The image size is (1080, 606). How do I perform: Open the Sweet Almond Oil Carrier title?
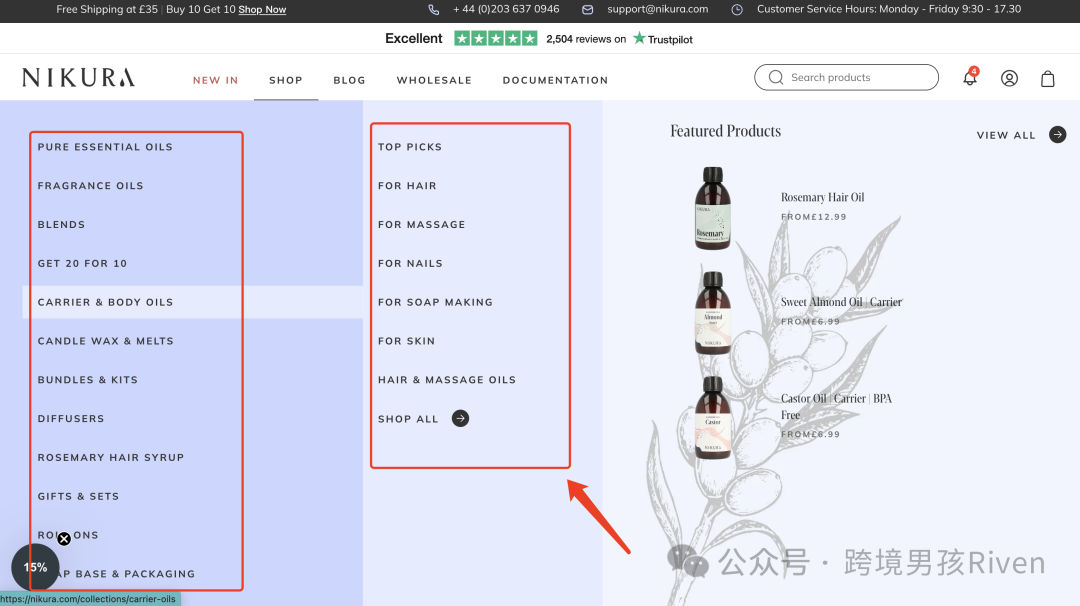click(x=841, y=302)
